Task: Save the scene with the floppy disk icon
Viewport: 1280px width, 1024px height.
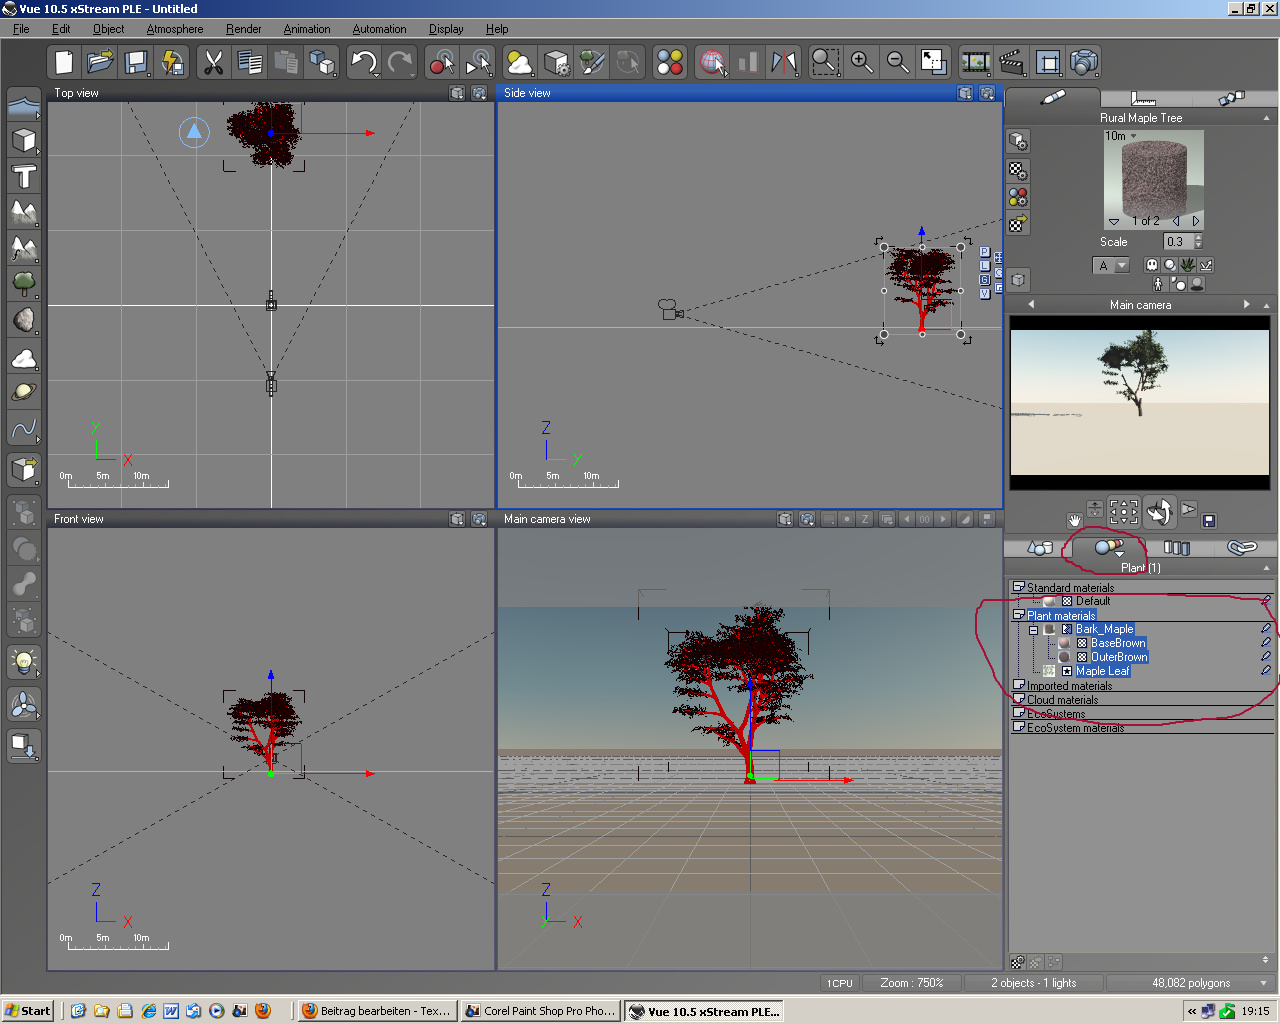Action: (x=136, y=63)
